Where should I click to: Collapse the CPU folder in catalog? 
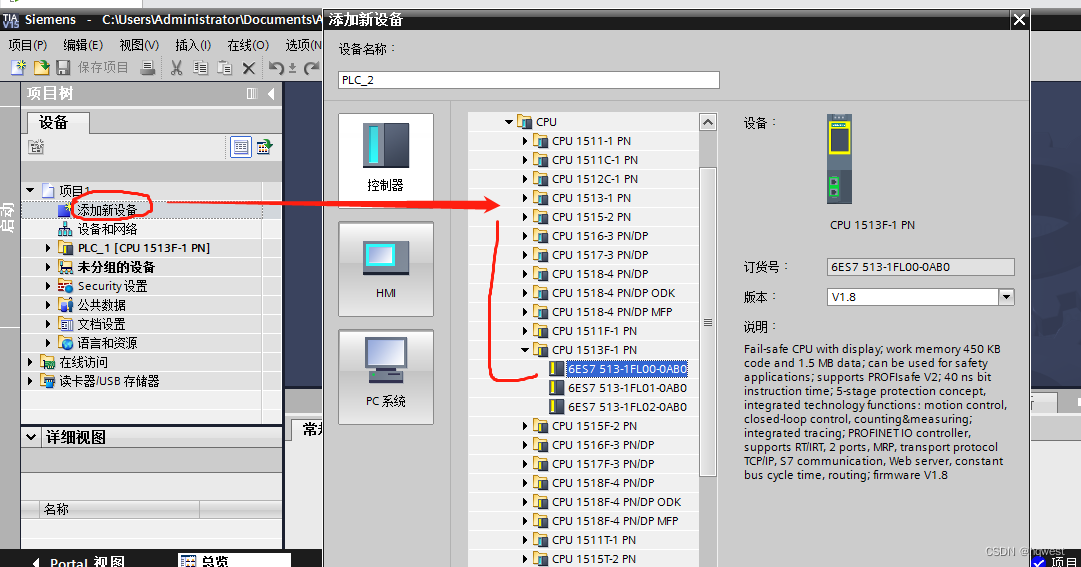click(509, 122)
